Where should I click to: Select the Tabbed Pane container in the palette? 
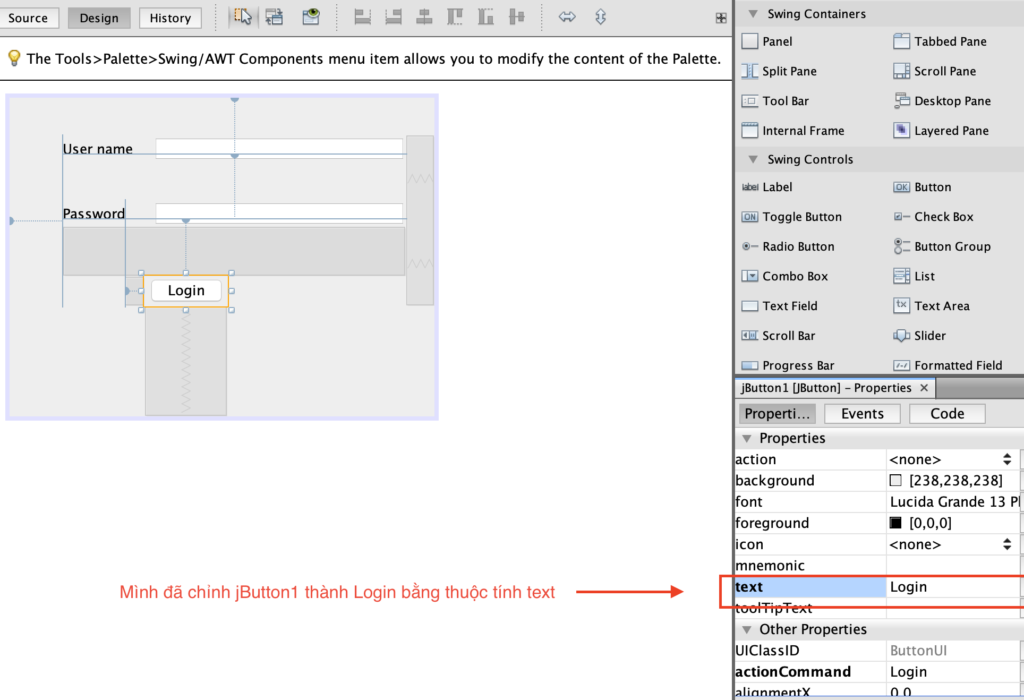[940, 41]
